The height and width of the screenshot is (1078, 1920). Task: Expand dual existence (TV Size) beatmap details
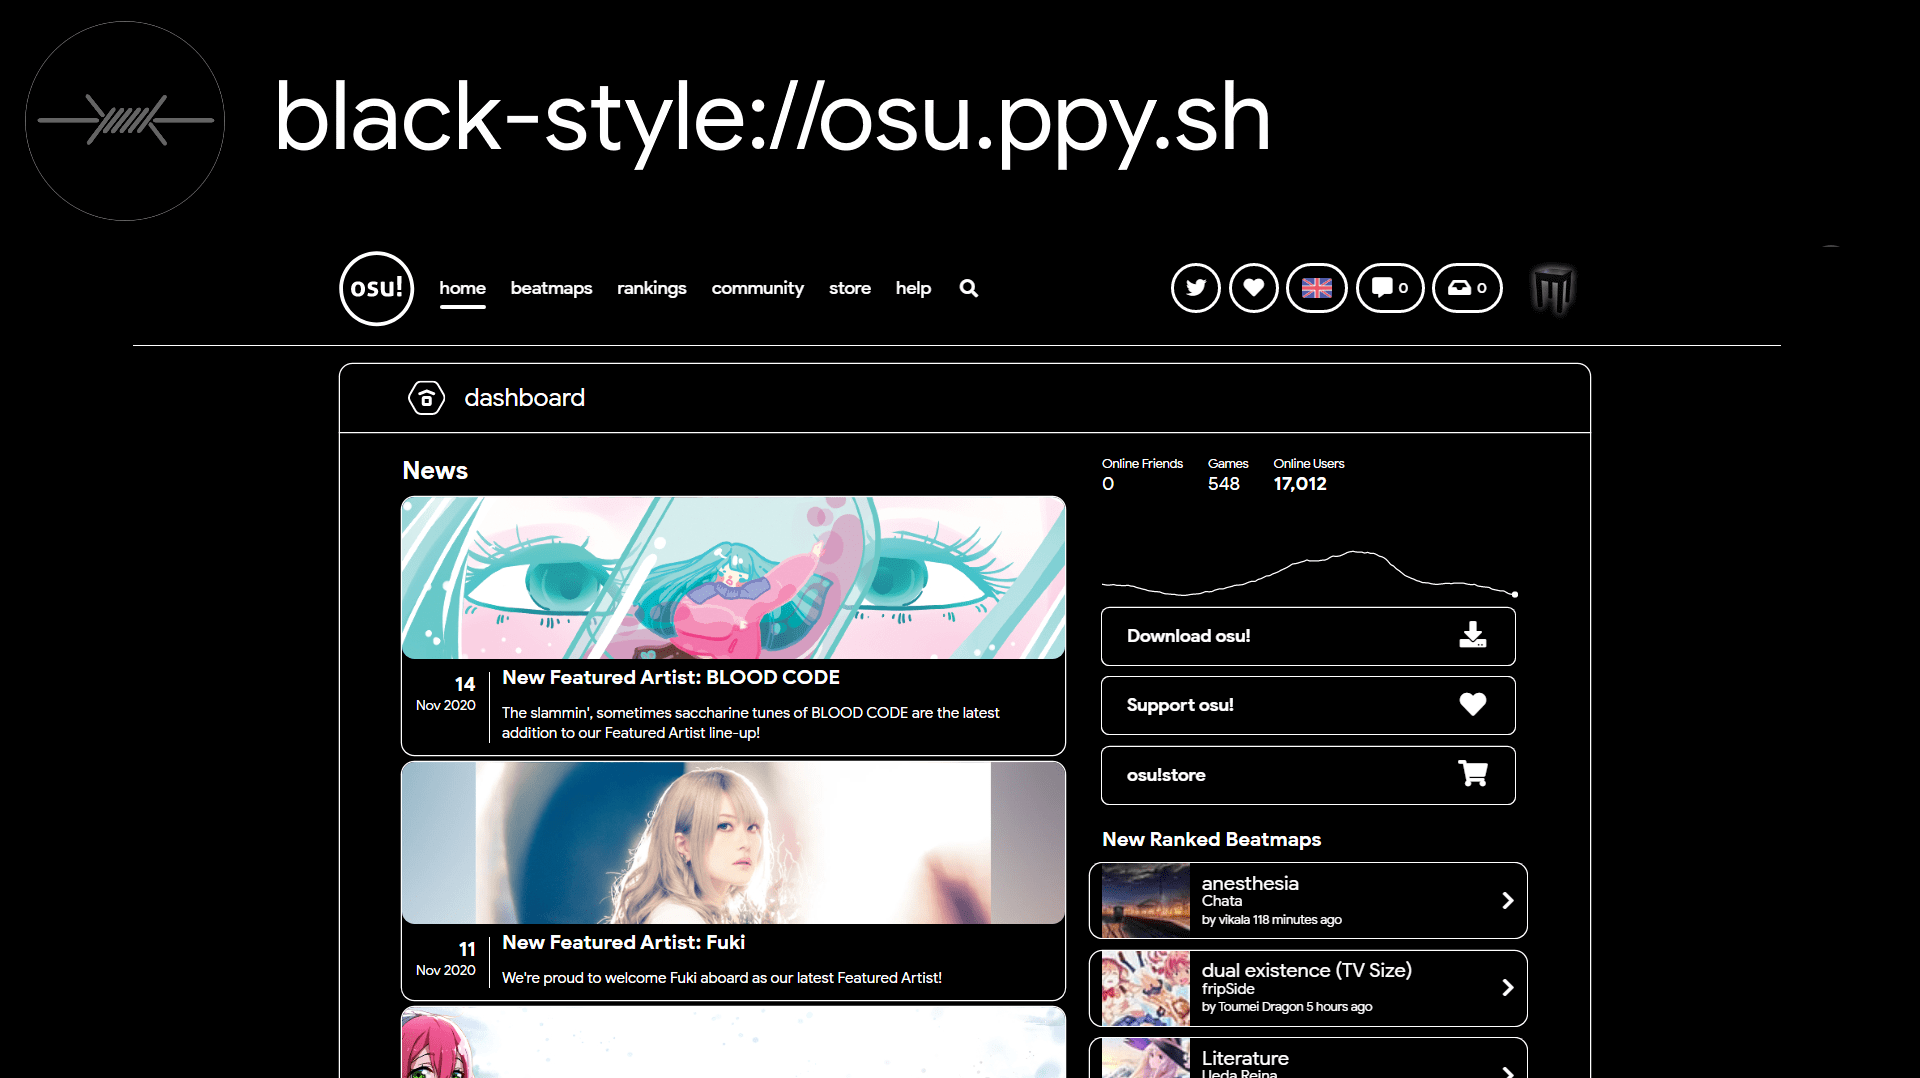click(x=1508, y=988)
